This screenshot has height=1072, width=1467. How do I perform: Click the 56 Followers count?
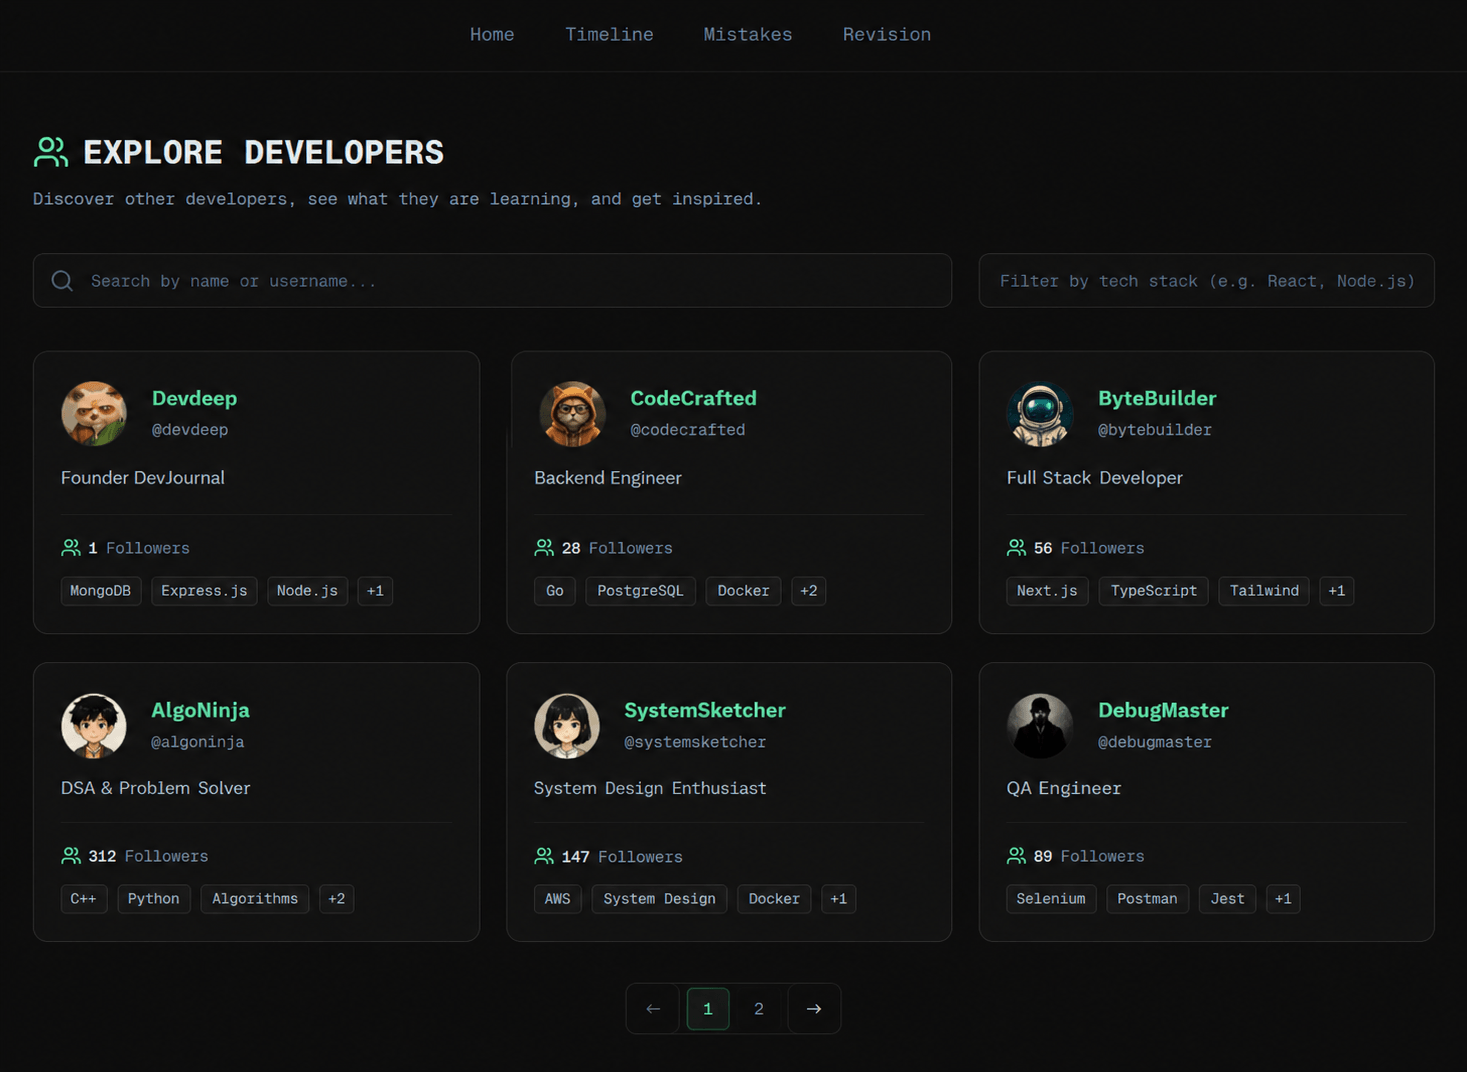click(1089, 548)
